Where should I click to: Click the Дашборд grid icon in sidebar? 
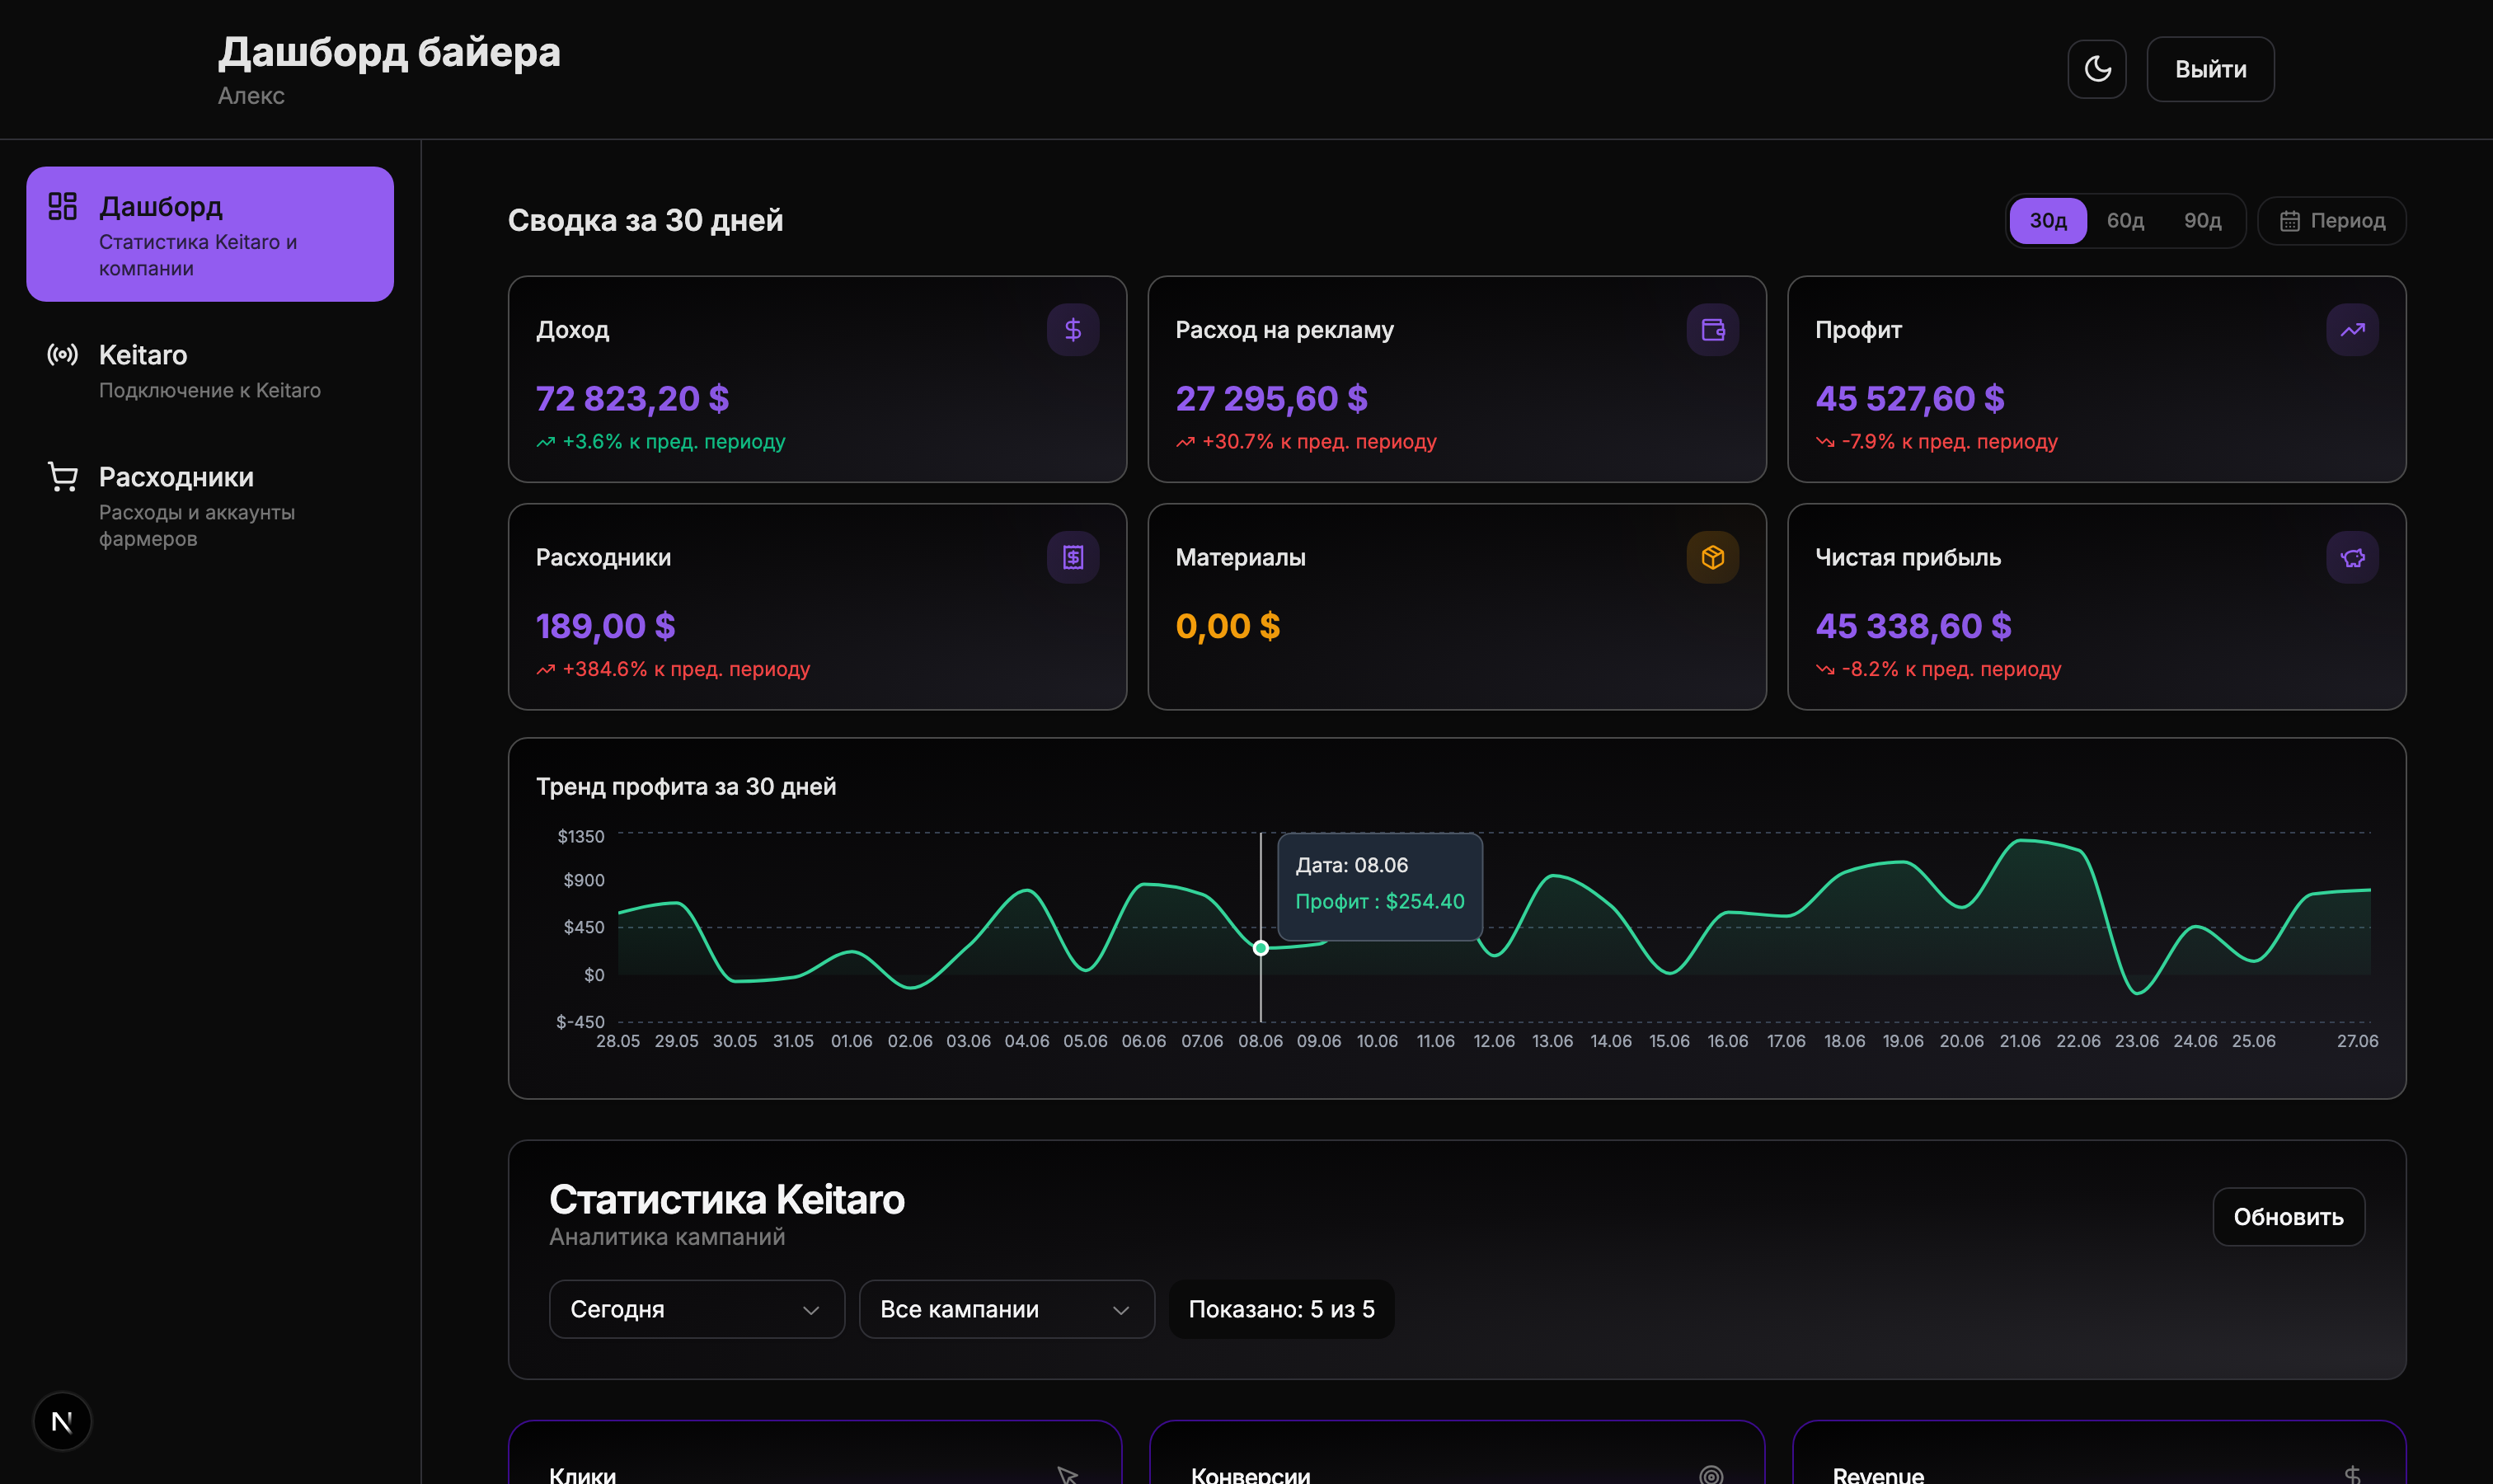coord(62,206)
